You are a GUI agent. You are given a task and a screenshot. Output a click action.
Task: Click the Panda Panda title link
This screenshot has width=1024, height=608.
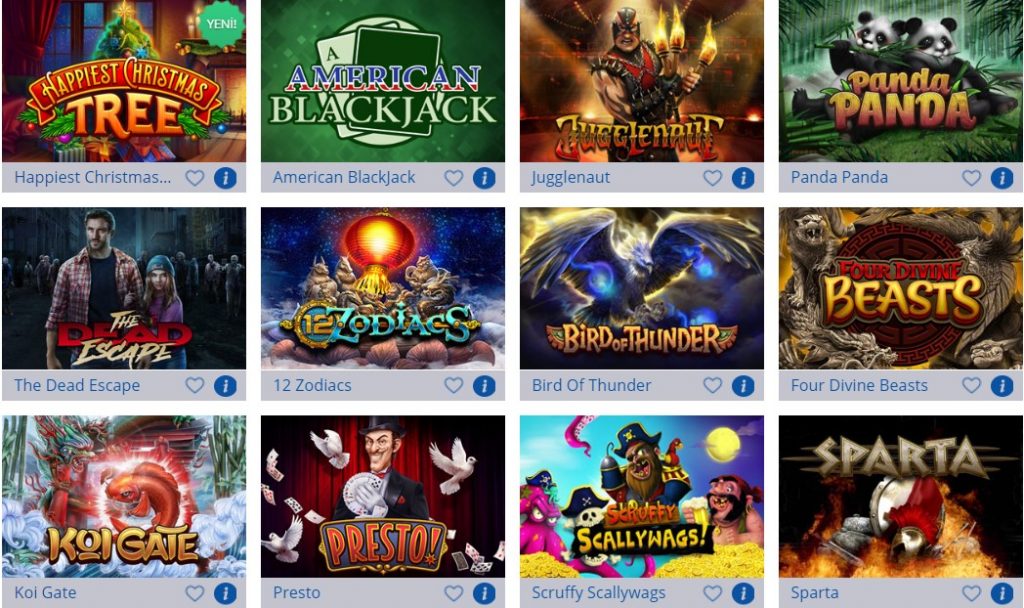(839, 177)
